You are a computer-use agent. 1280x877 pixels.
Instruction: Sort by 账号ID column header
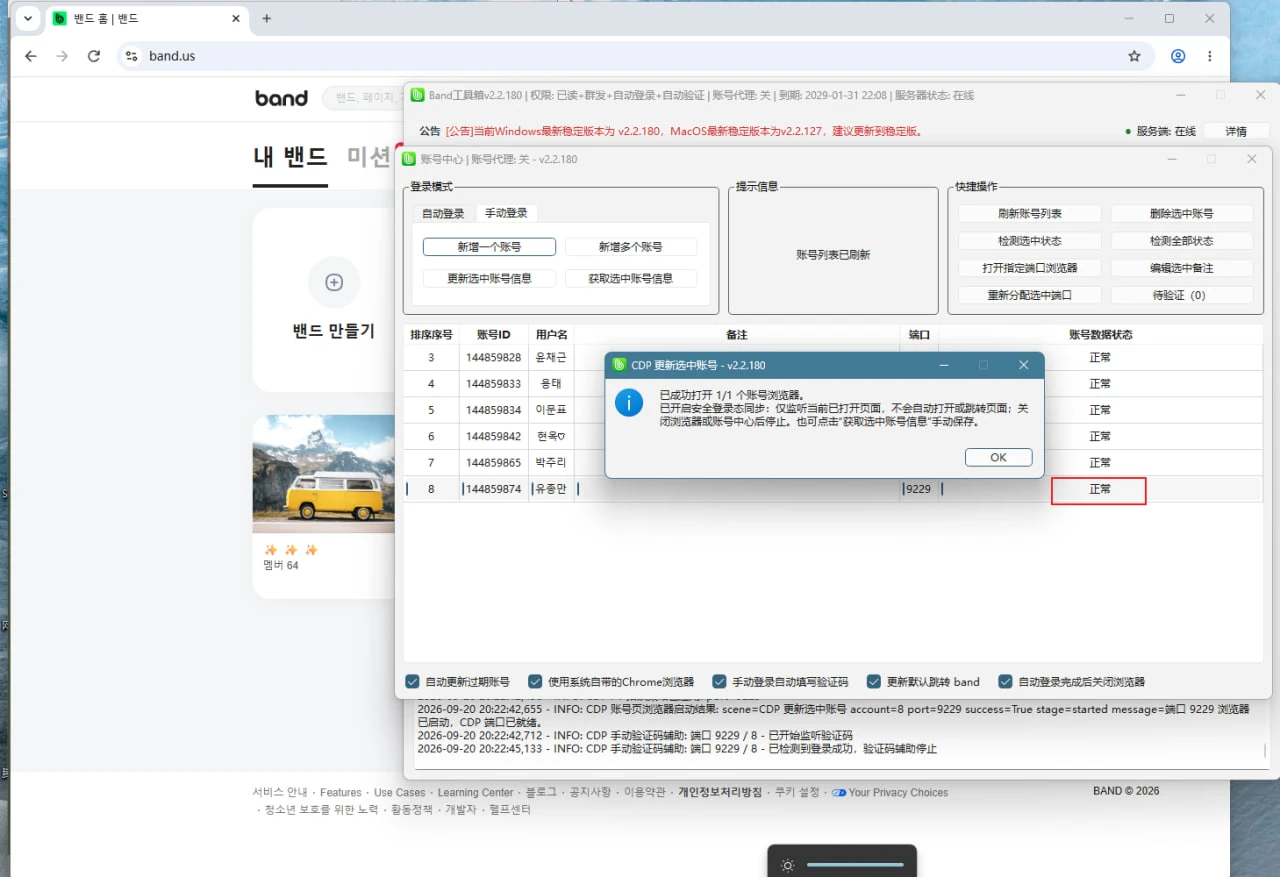pos(494,335)
